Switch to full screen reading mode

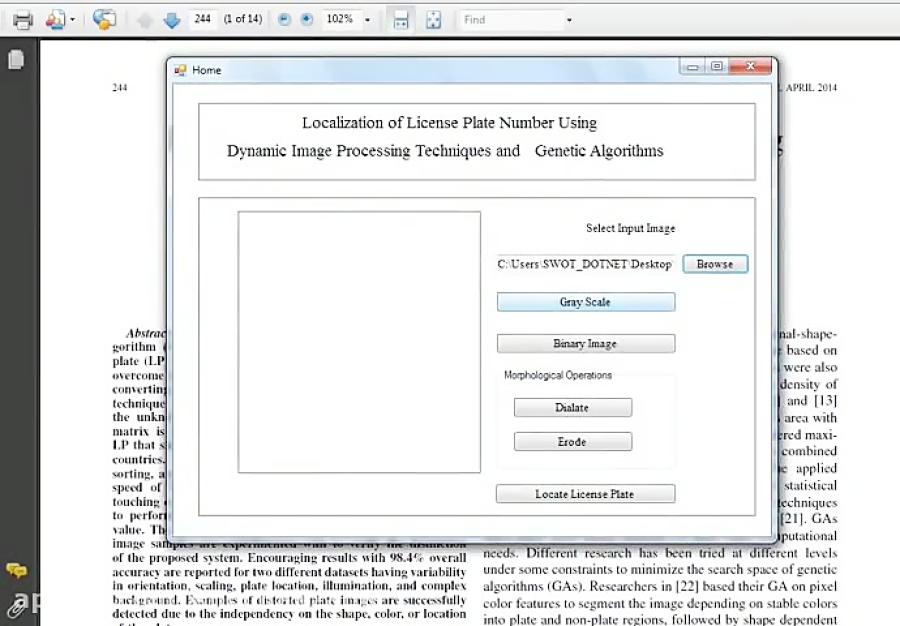click(433, 19)
